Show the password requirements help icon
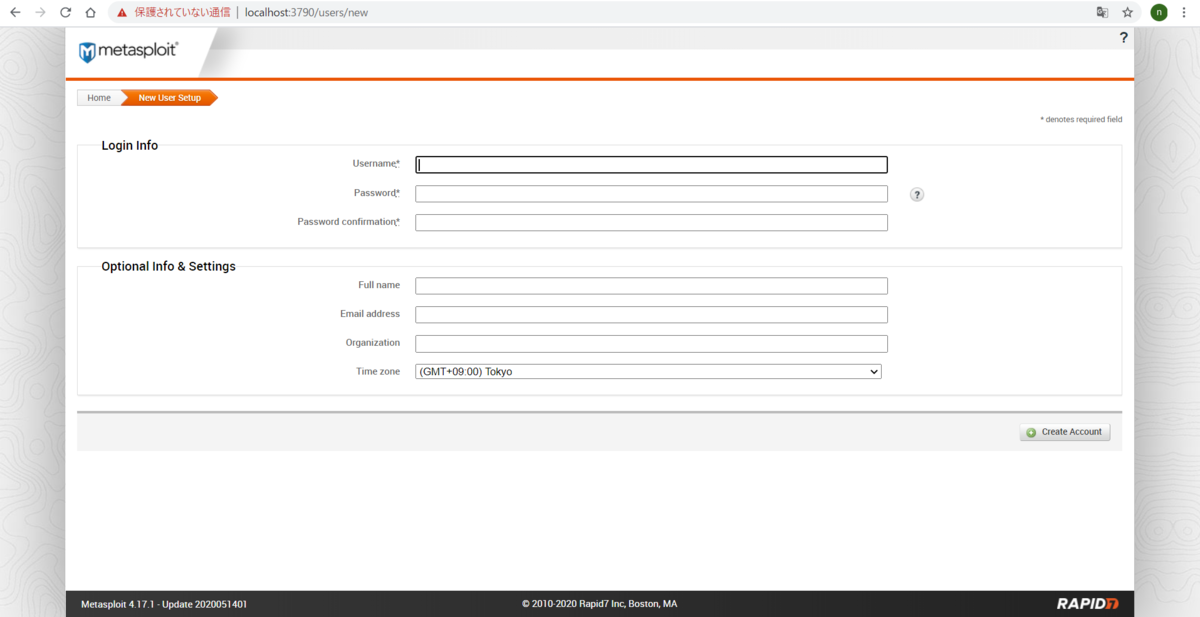This screenshot has width=1200, height=617. 917,195
